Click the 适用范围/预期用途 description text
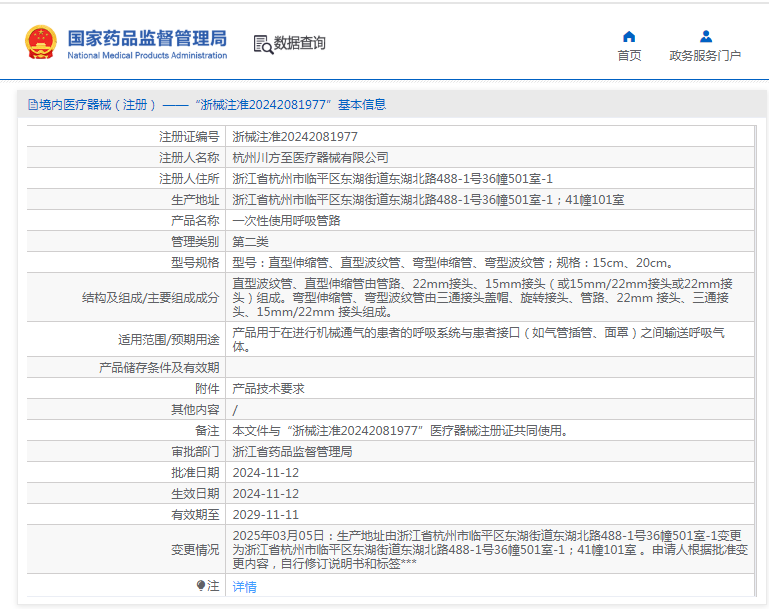 [478, 340]
